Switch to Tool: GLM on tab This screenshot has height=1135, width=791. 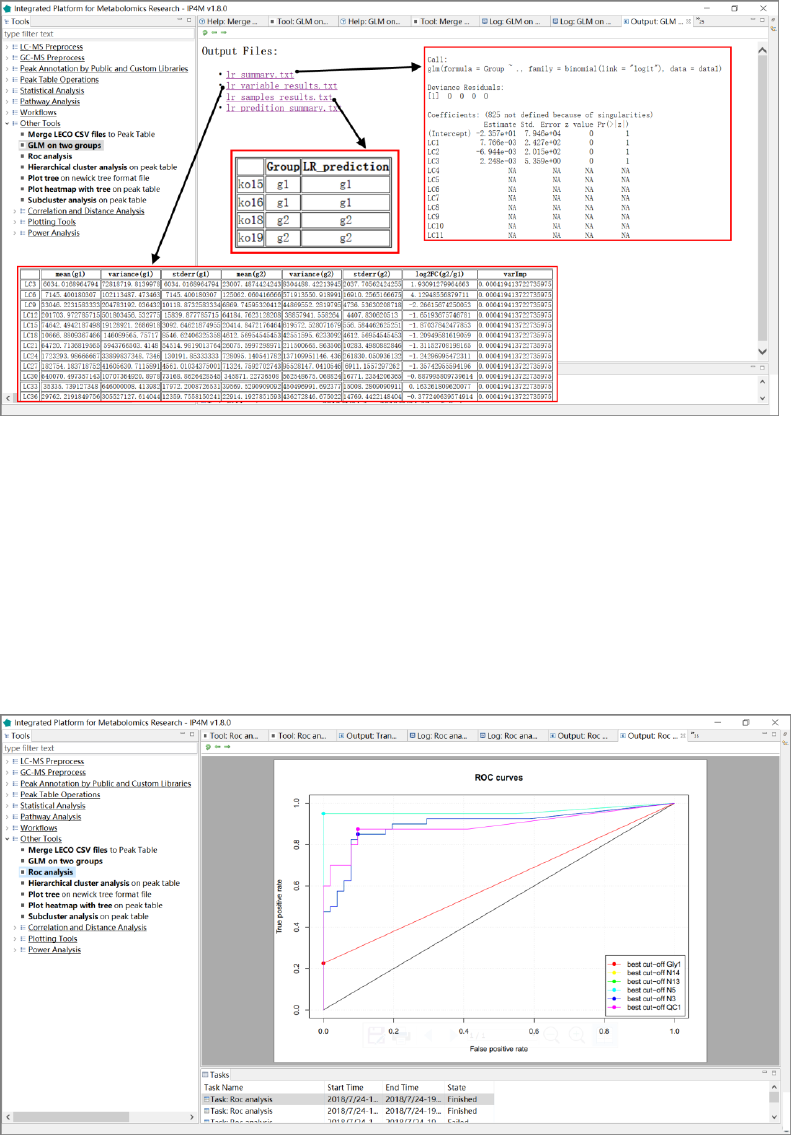click(x=302, y=22)
